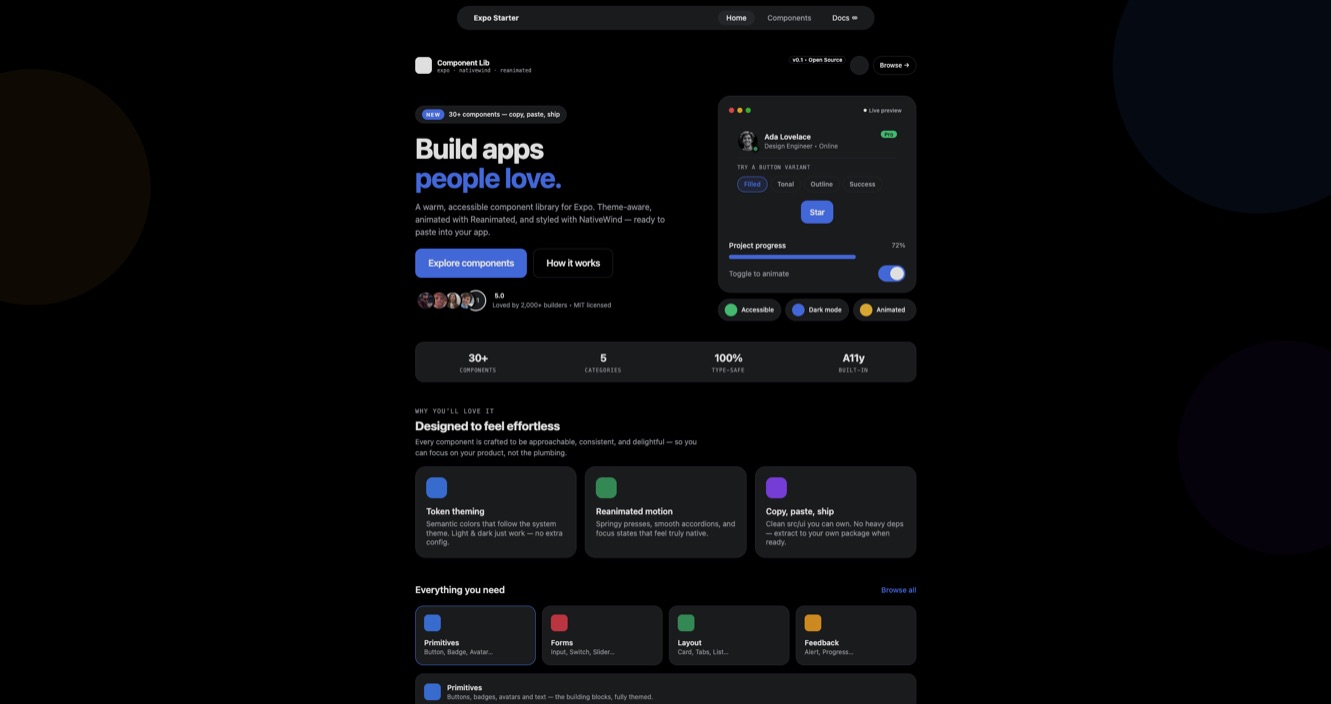The image size is (1331, 704).
Task: Click the Explore components button
Action: (x=471, y=263)
